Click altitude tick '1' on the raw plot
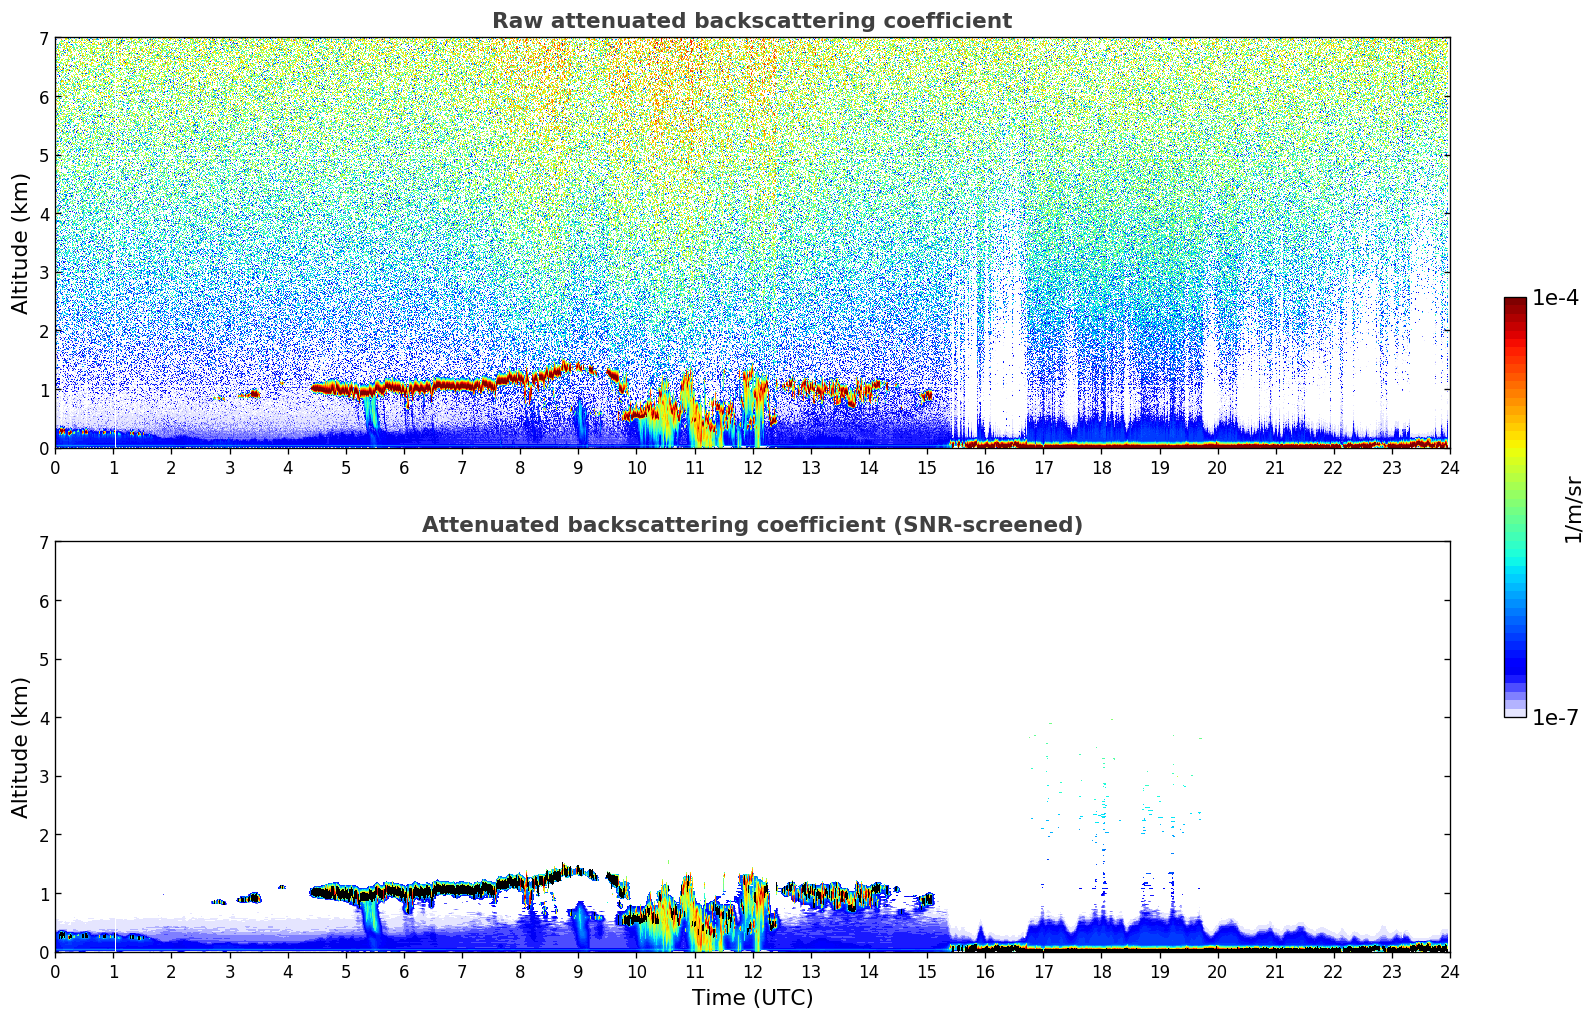Screen dimensions: 1595x1020 [x=43, y=390]
